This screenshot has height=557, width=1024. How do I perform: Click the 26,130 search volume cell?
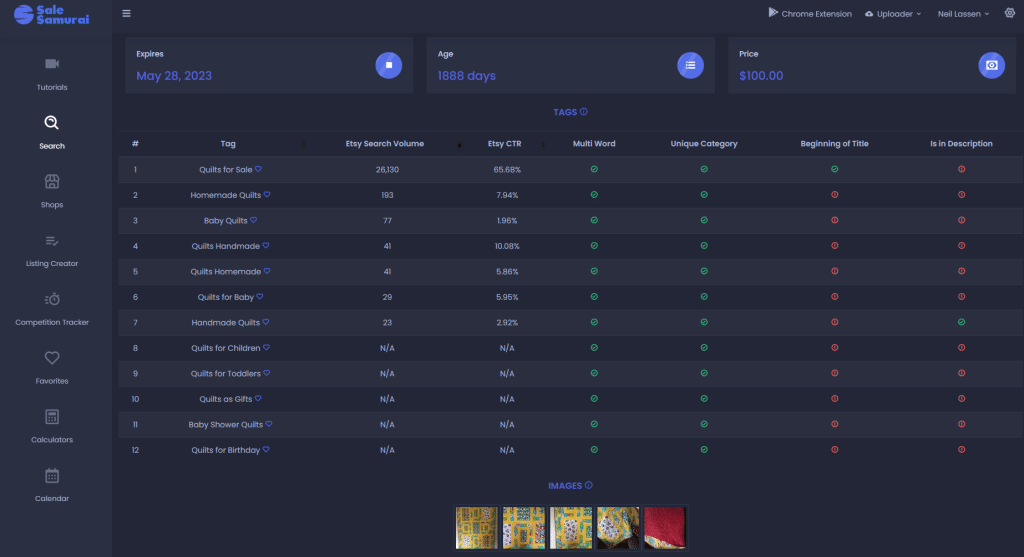coord(387,170)
